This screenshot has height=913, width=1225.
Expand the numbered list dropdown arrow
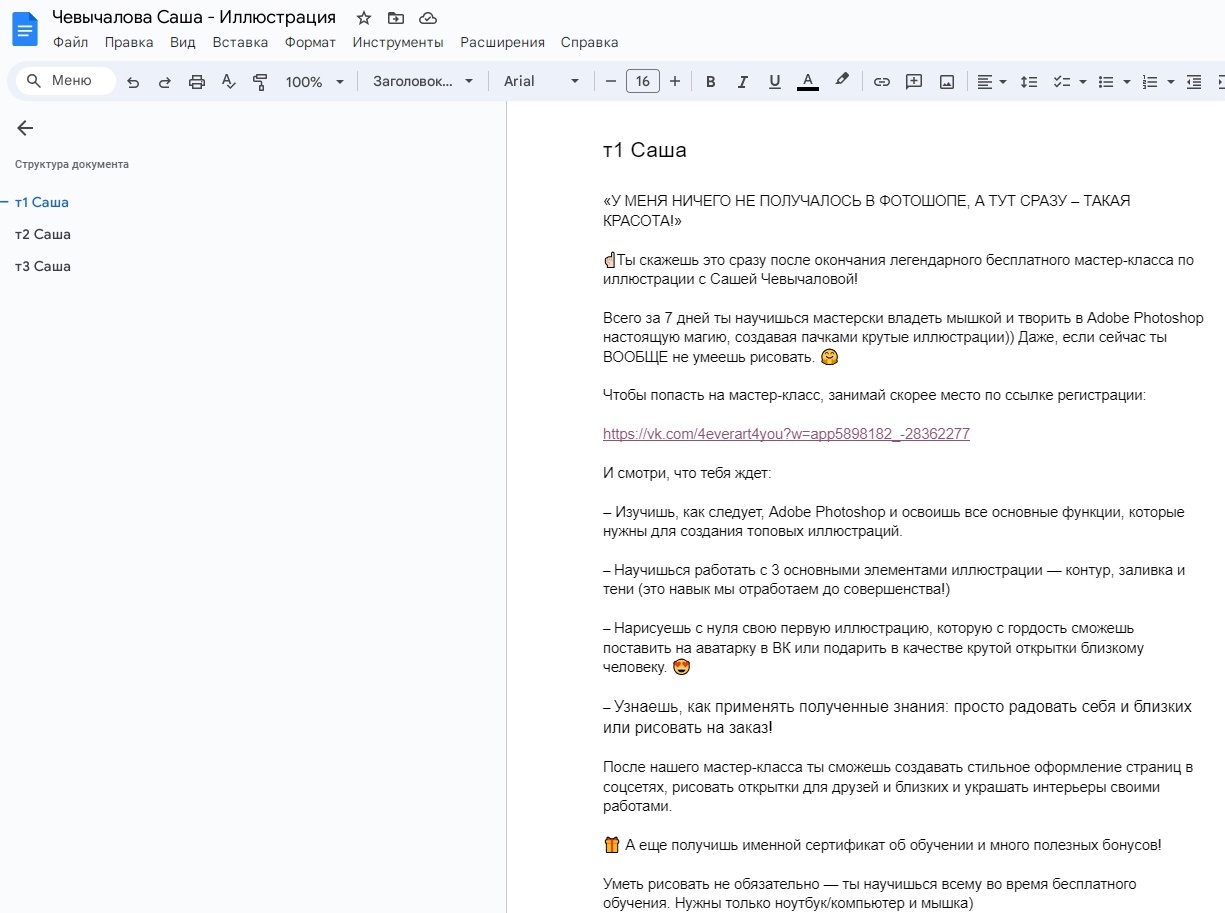pos(1171,82)
